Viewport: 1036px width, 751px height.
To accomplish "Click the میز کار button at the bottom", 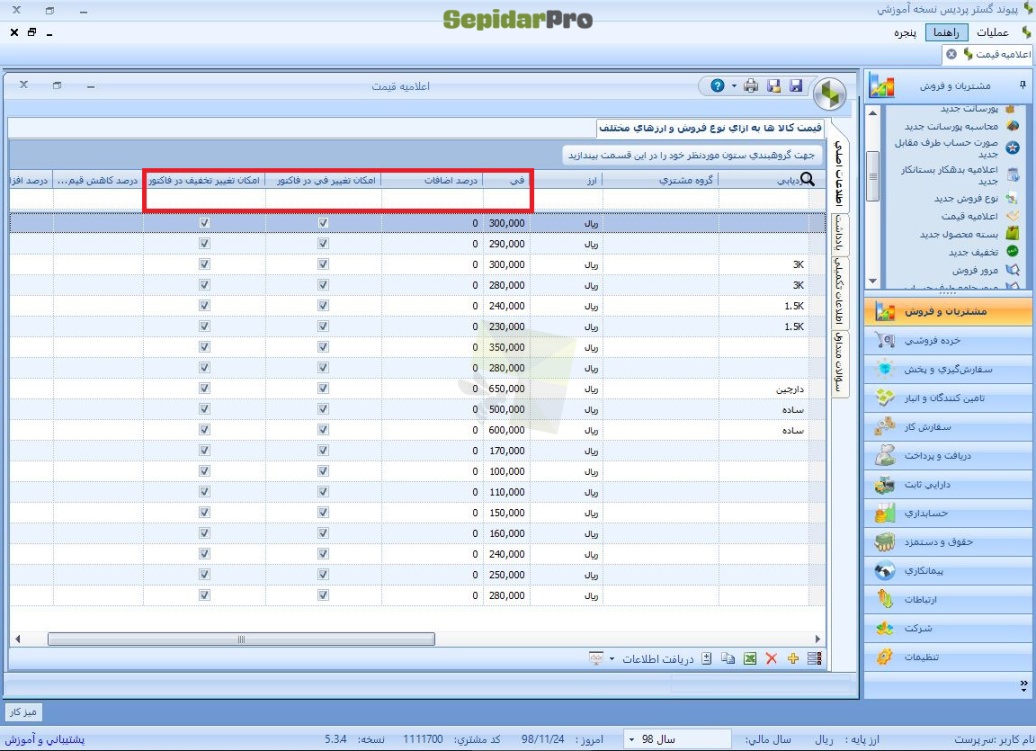I will [23, 712].
